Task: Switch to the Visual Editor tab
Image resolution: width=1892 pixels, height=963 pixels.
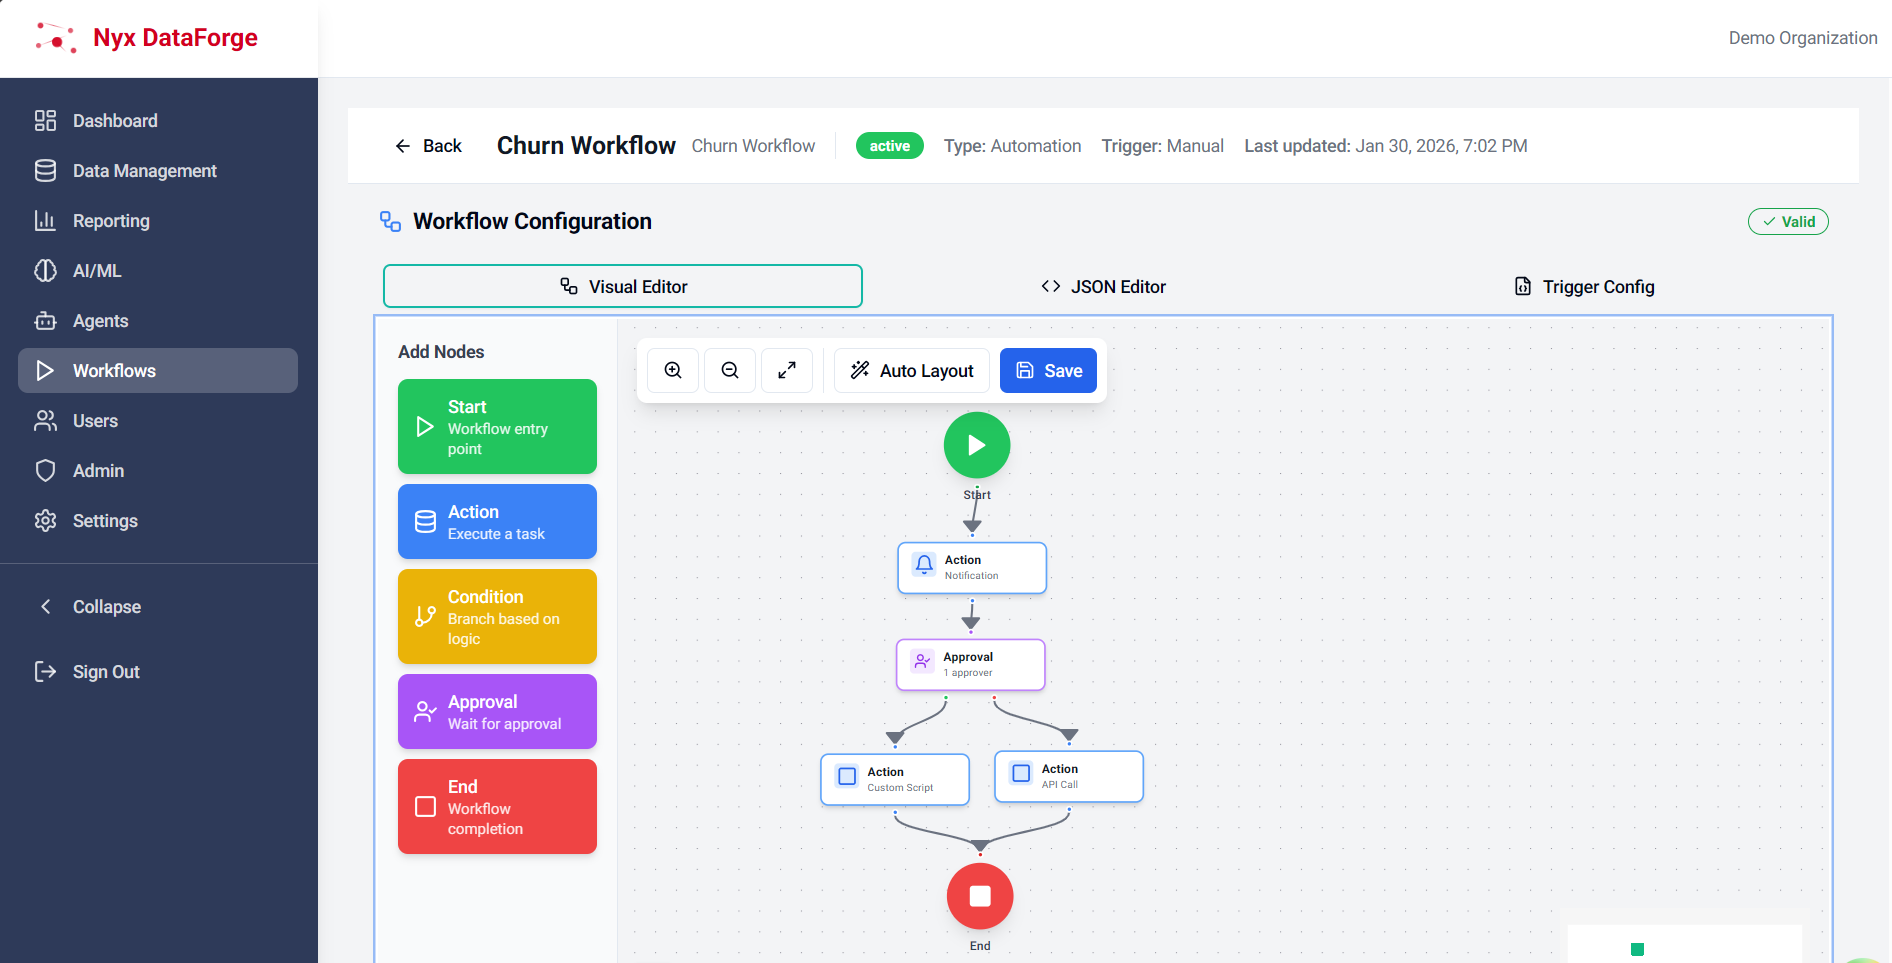Action: (x=623, y=287)
